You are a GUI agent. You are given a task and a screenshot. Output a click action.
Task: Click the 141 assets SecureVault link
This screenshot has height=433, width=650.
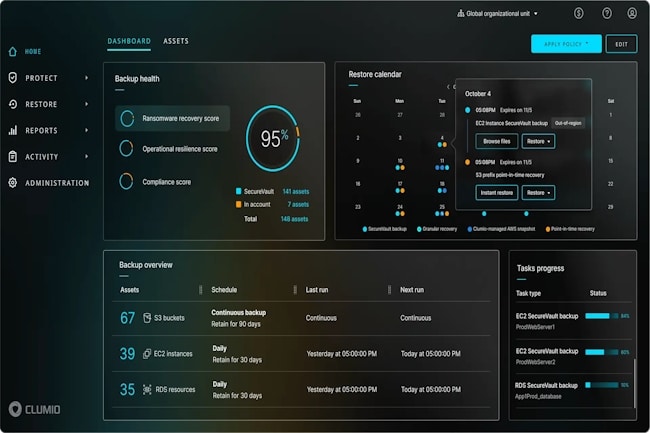[296, 191]
